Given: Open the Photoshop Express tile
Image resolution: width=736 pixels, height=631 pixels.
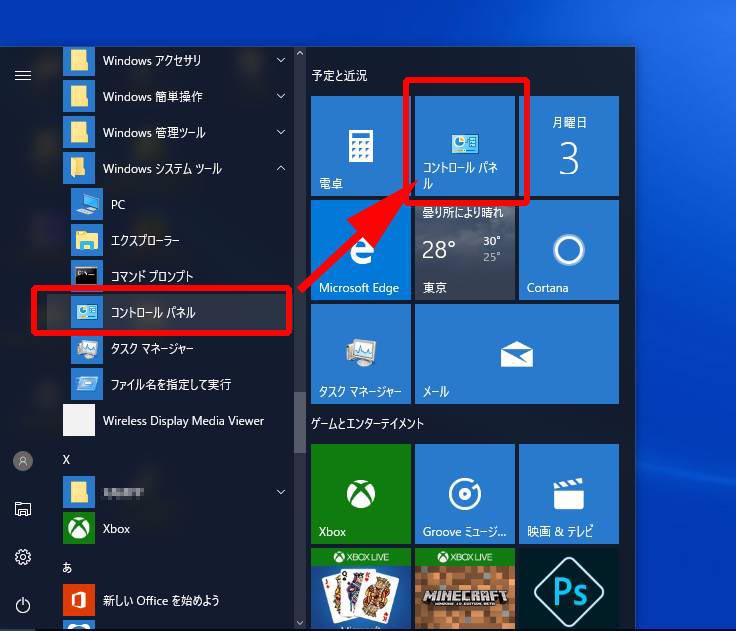Looking at the screenshot, I should 568,590.
